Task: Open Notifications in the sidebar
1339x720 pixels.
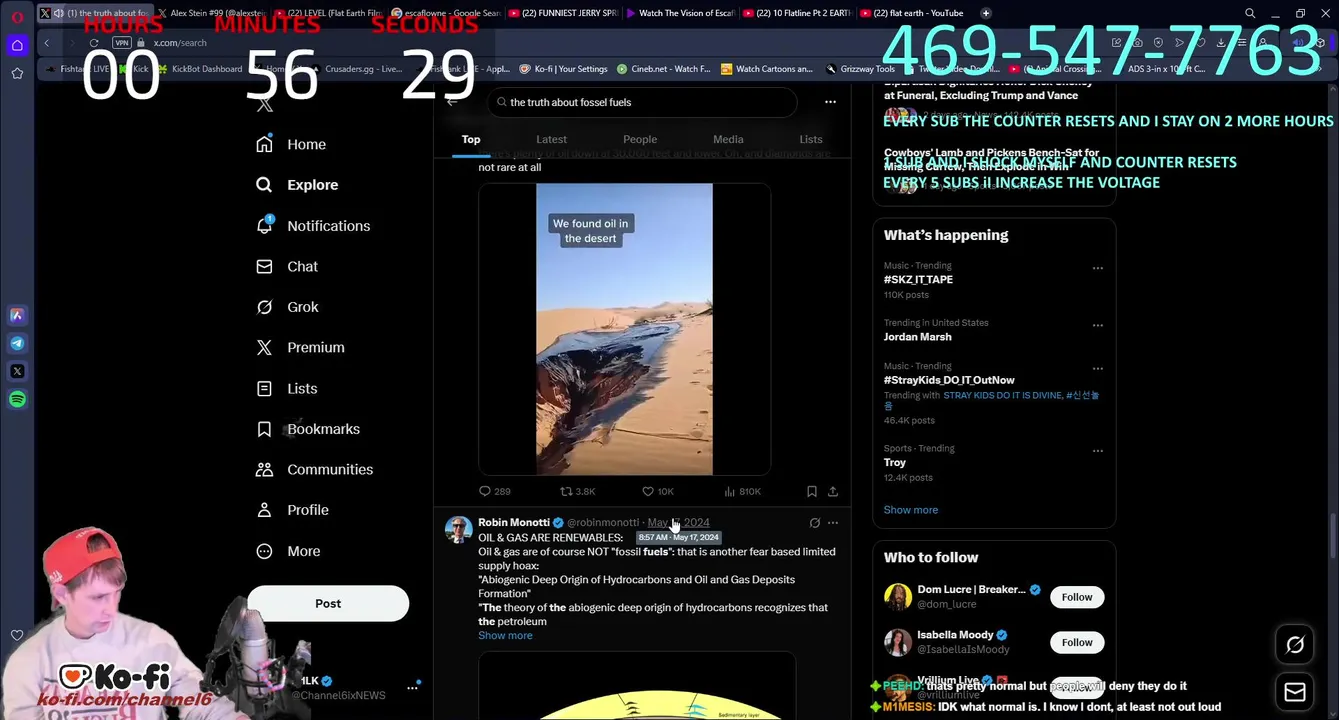Action: (x=313, y=226)
